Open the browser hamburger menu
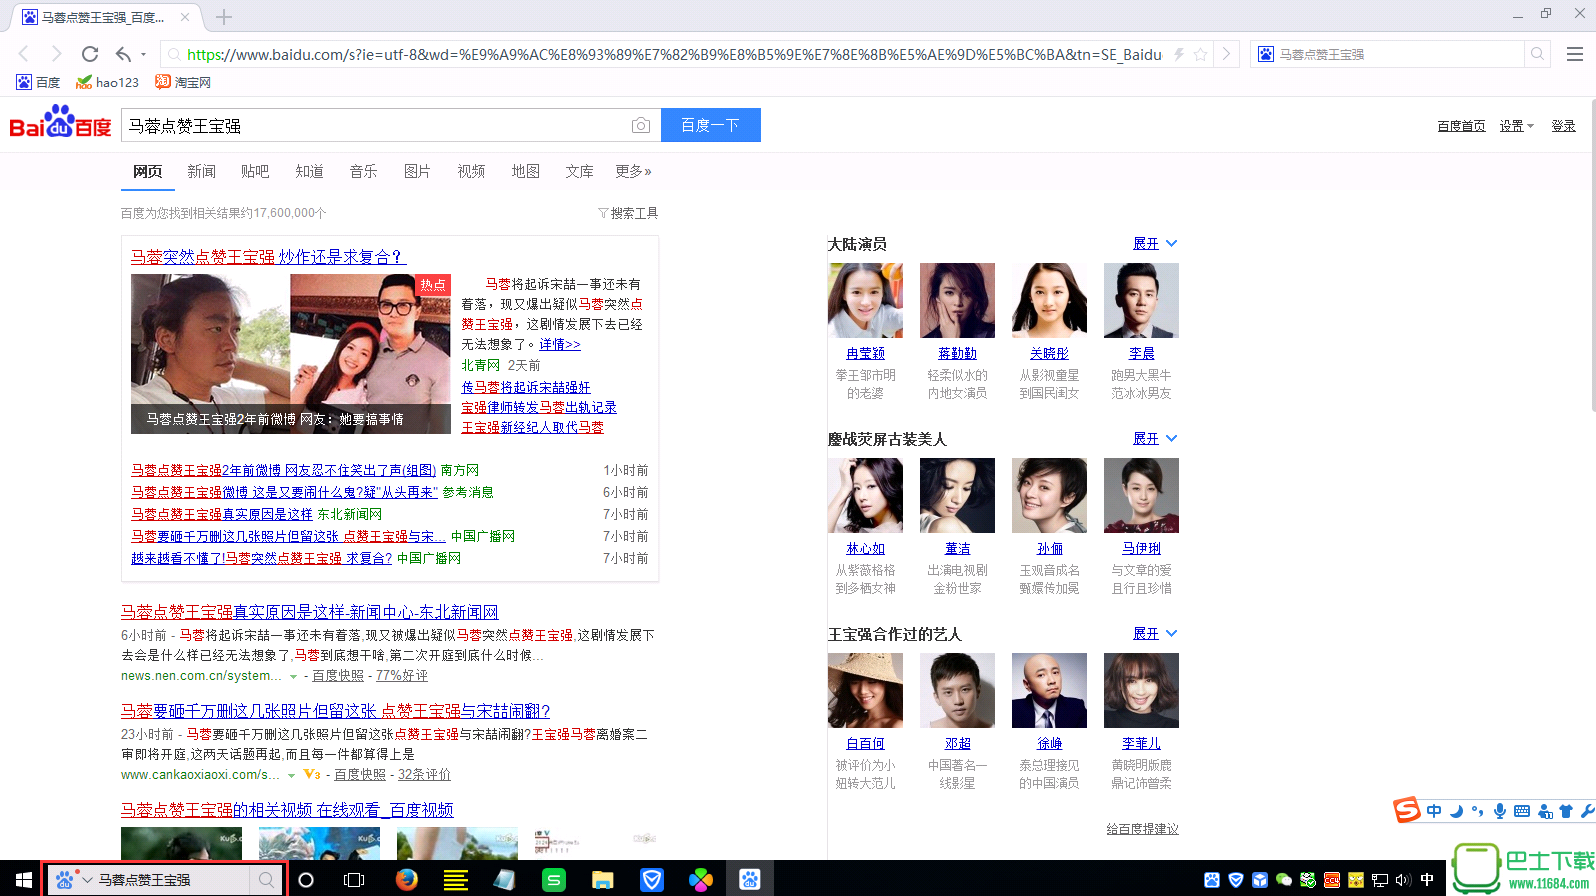The width and height of the screenshot is (1596, 896). pyautogui.click(x=1574, y=54)
